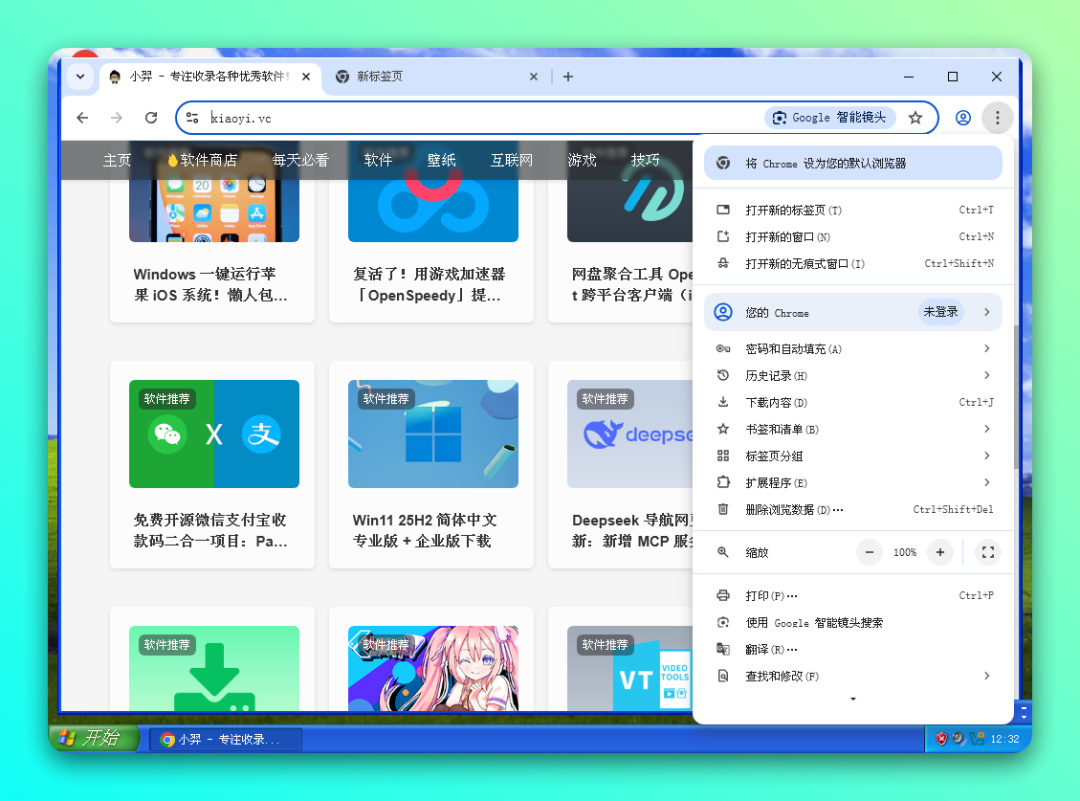Open the Windows 一键运行苹果 iOS article
Image resolution: width=1080 pixels, height=801 pixels.
coord(211,284)
